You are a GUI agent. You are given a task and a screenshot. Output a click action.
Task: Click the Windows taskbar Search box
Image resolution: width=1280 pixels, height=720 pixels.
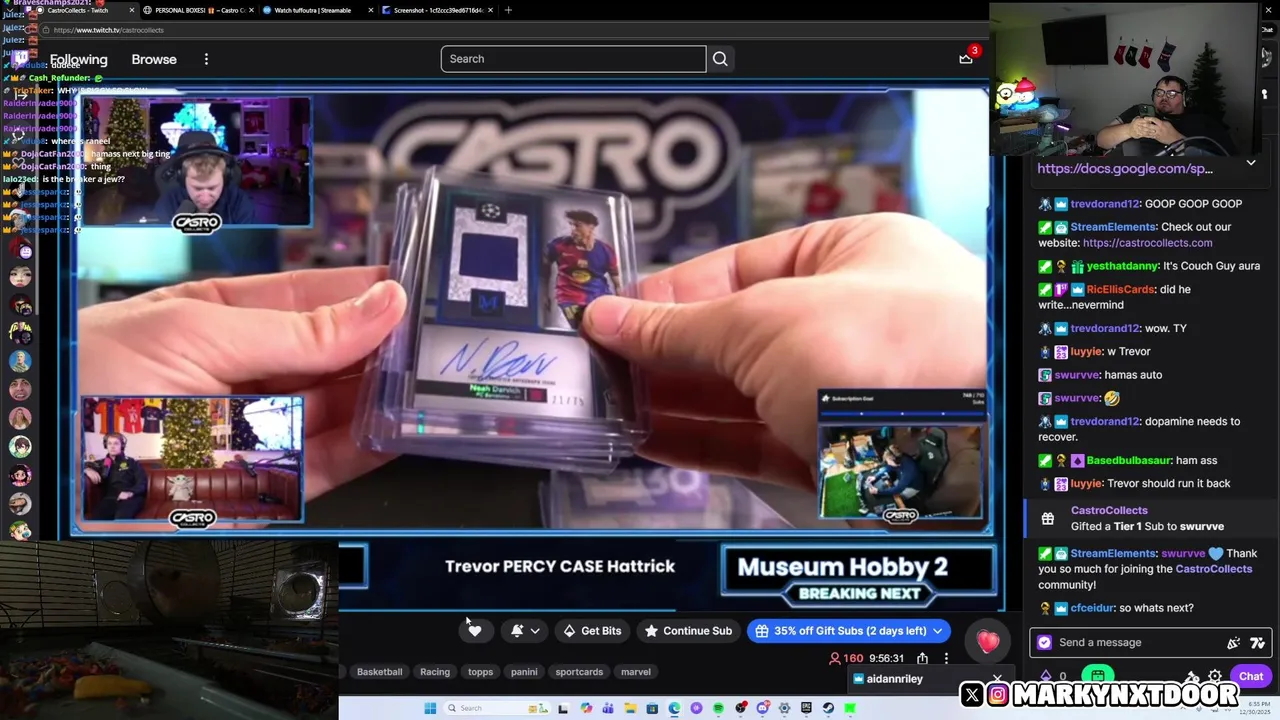497,708
